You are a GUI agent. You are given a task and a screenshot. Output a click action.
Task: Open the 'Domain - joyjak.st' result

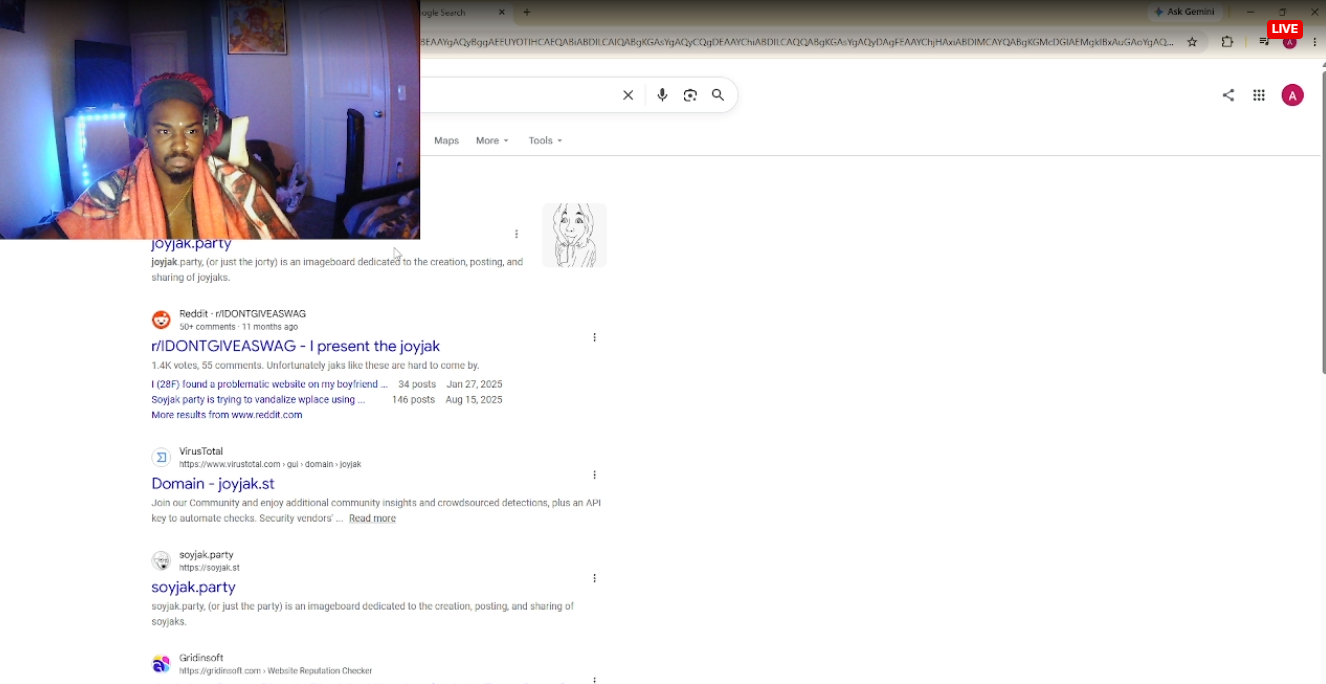[x=213, y=484]
